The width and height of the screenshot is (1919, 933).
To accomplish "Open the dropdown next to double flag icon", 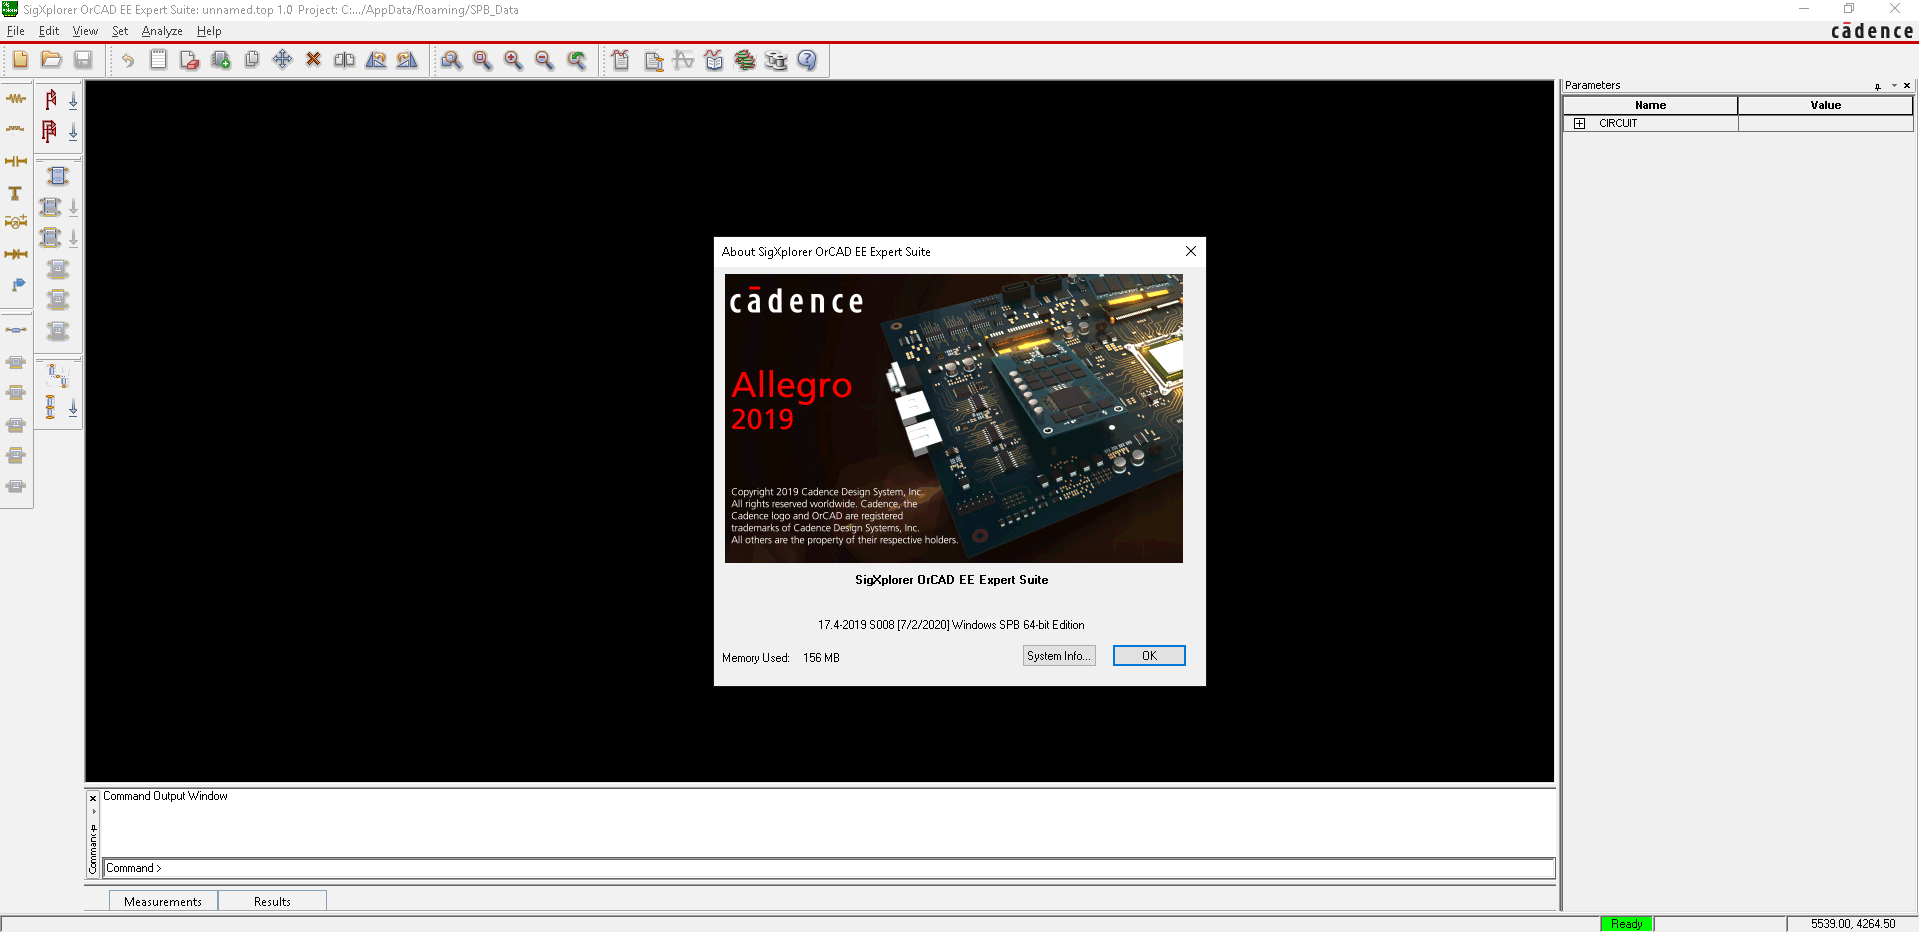I will pyautogui.click(x=73, y=132).
